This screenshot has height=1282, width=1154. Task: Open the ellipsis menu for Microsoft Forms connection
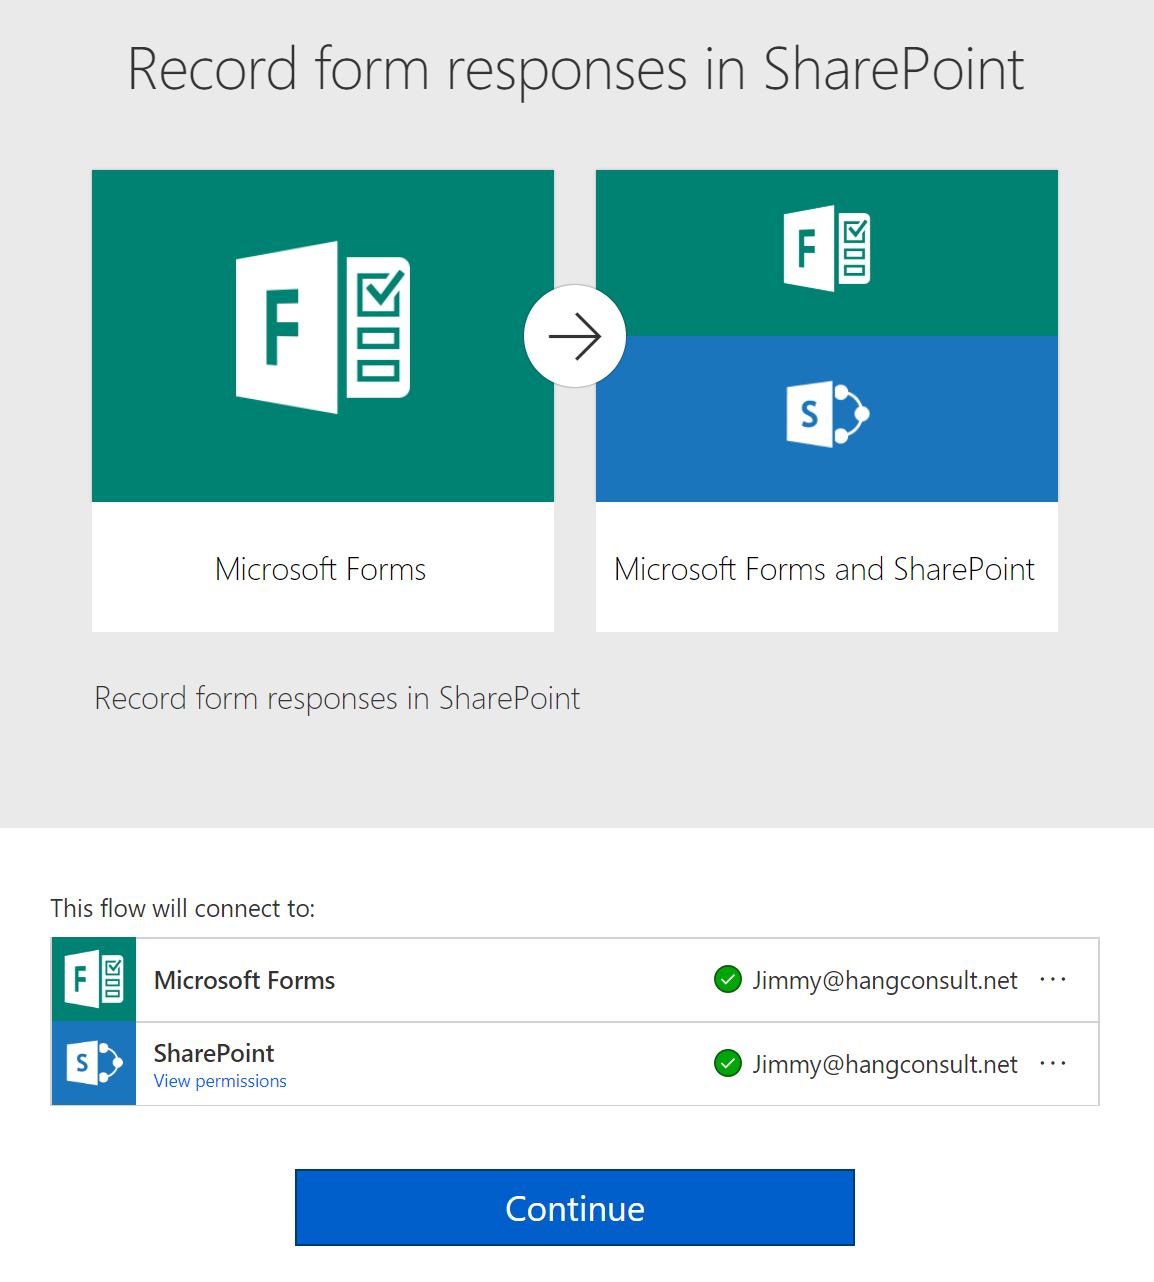click(x=1053, y=980)
